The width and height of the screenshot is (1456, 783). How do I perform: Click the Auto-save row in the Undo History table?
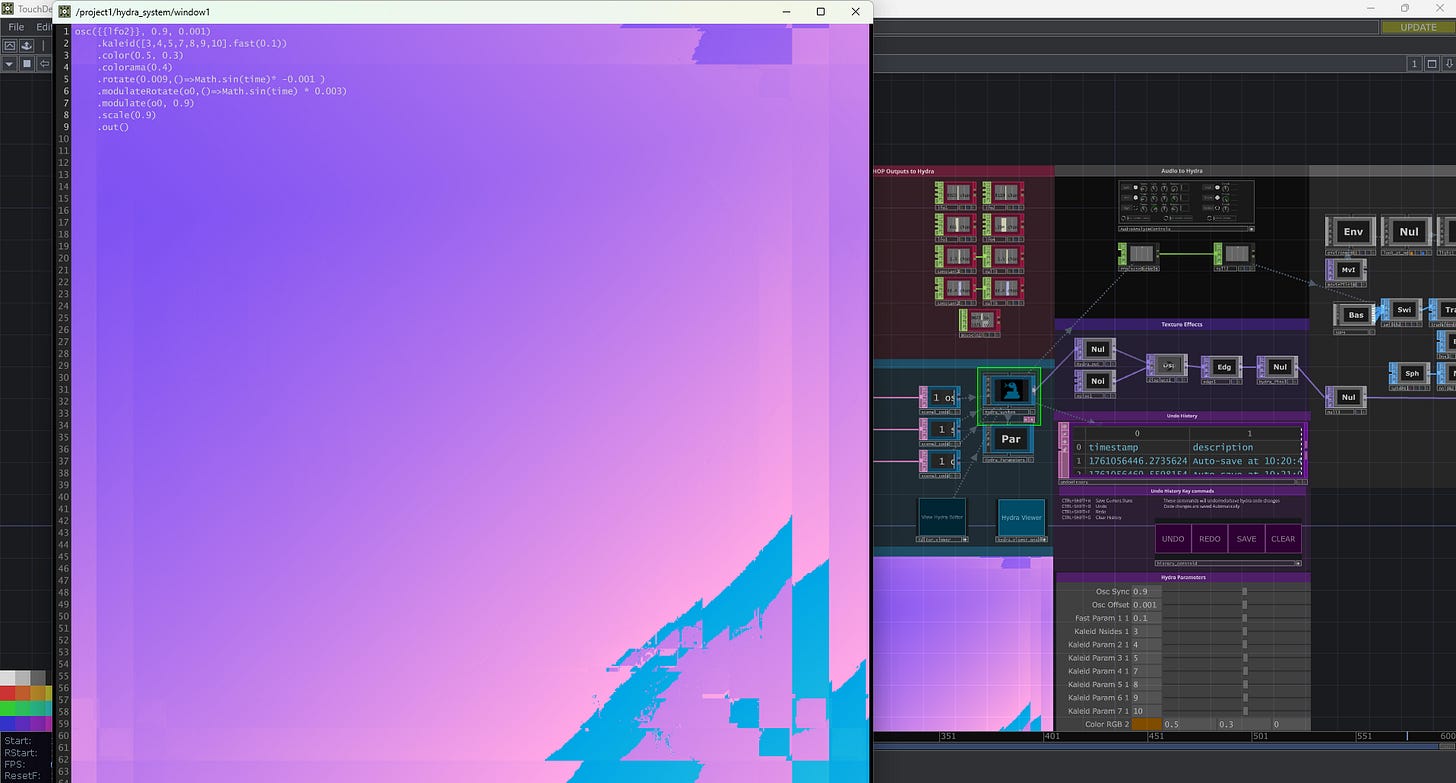[1230, 460]
